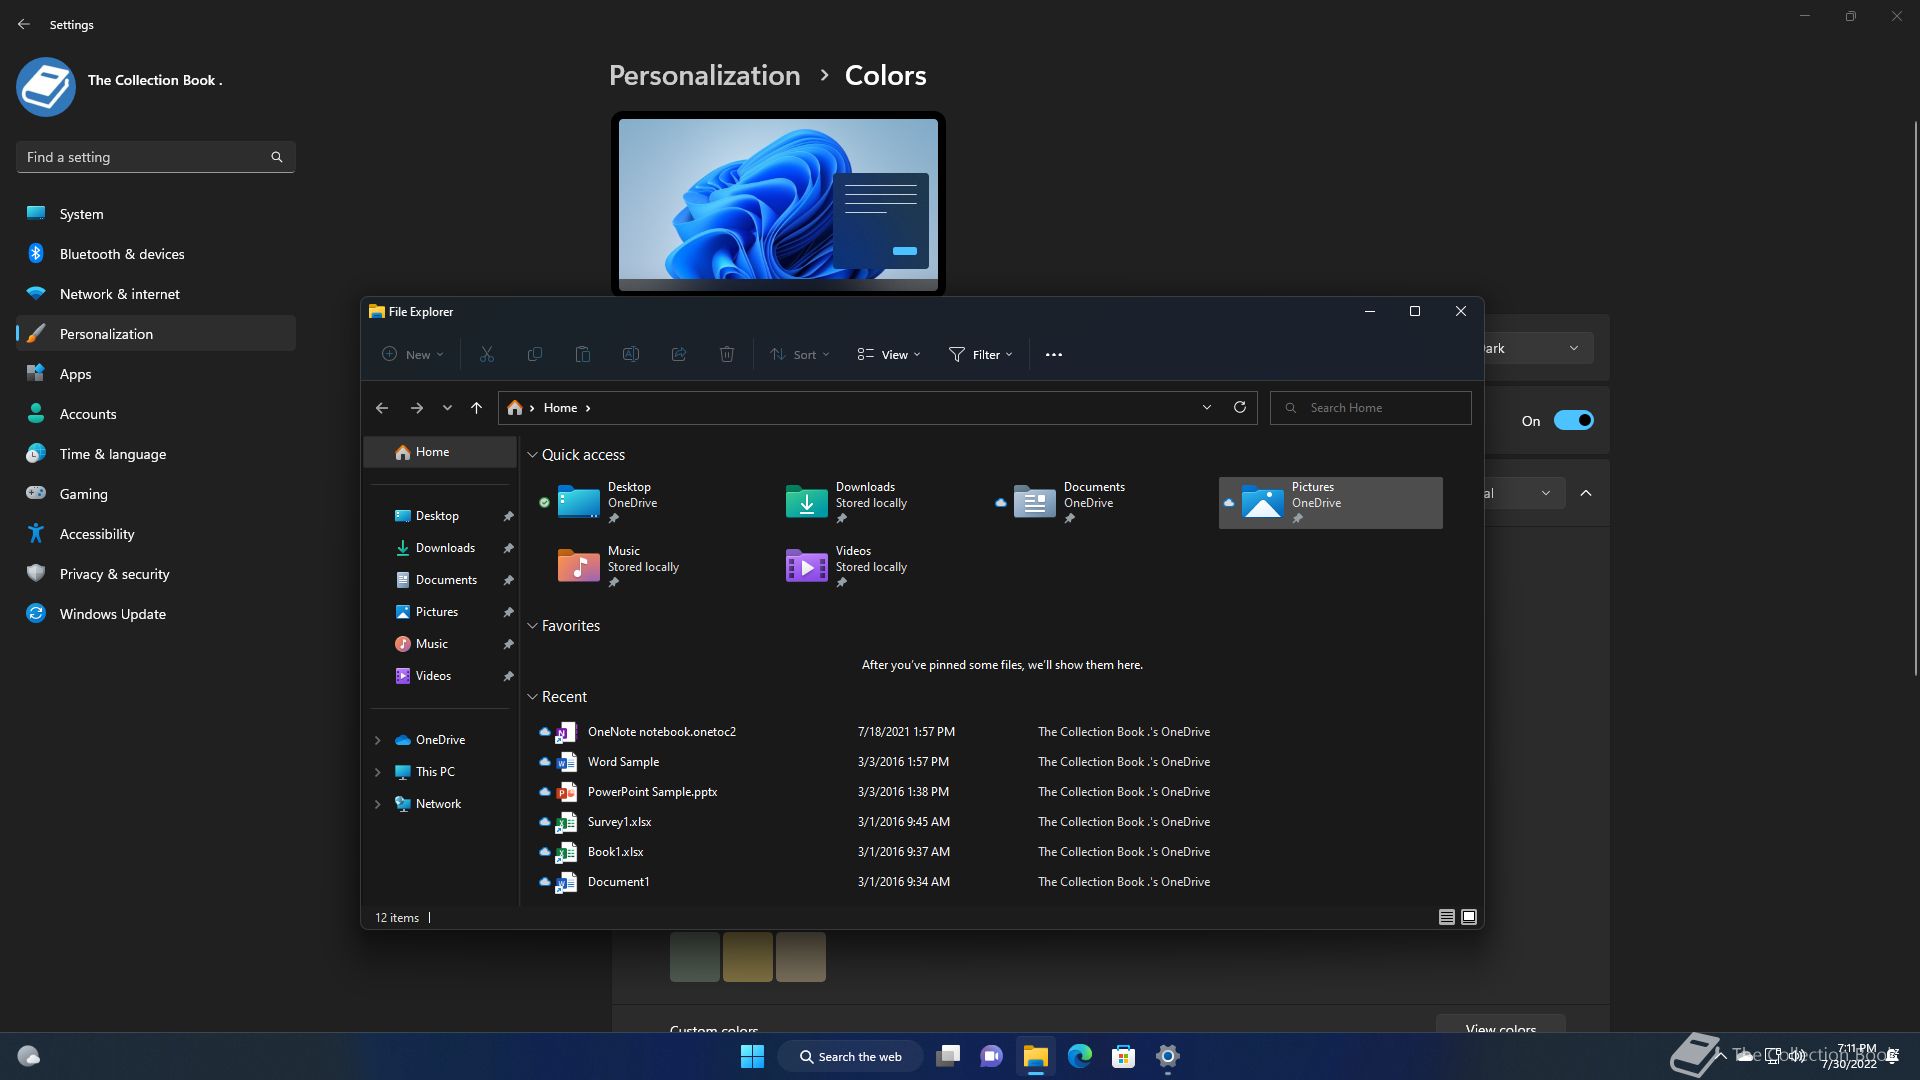Expand the address bar history dropdown
This screenshot has width=1920, height=1080.
(x=1207, y=407)
